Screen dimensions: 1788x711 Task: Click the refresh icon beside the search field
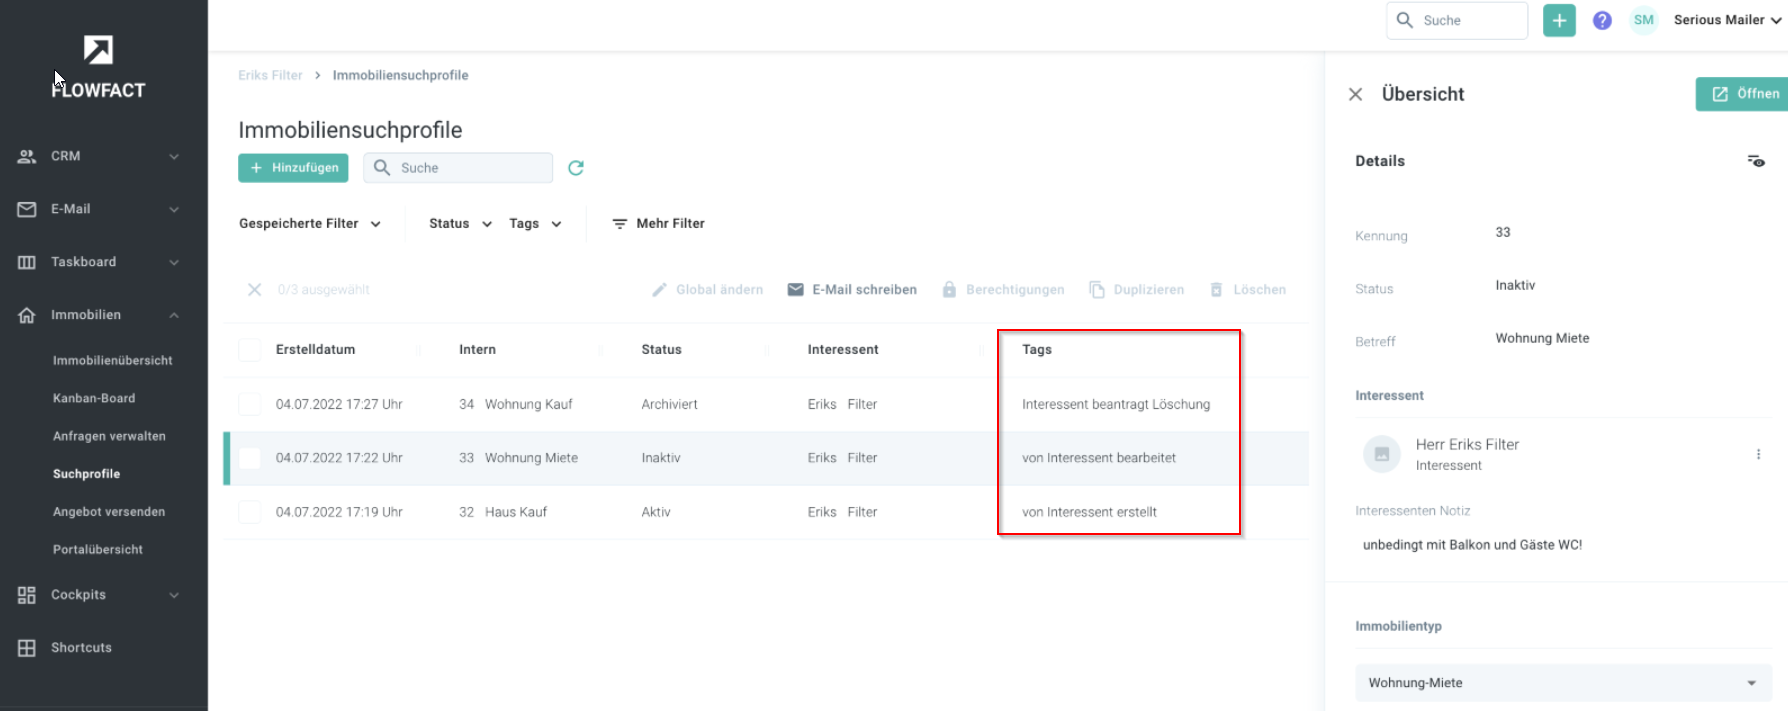(x=576, y=168)
